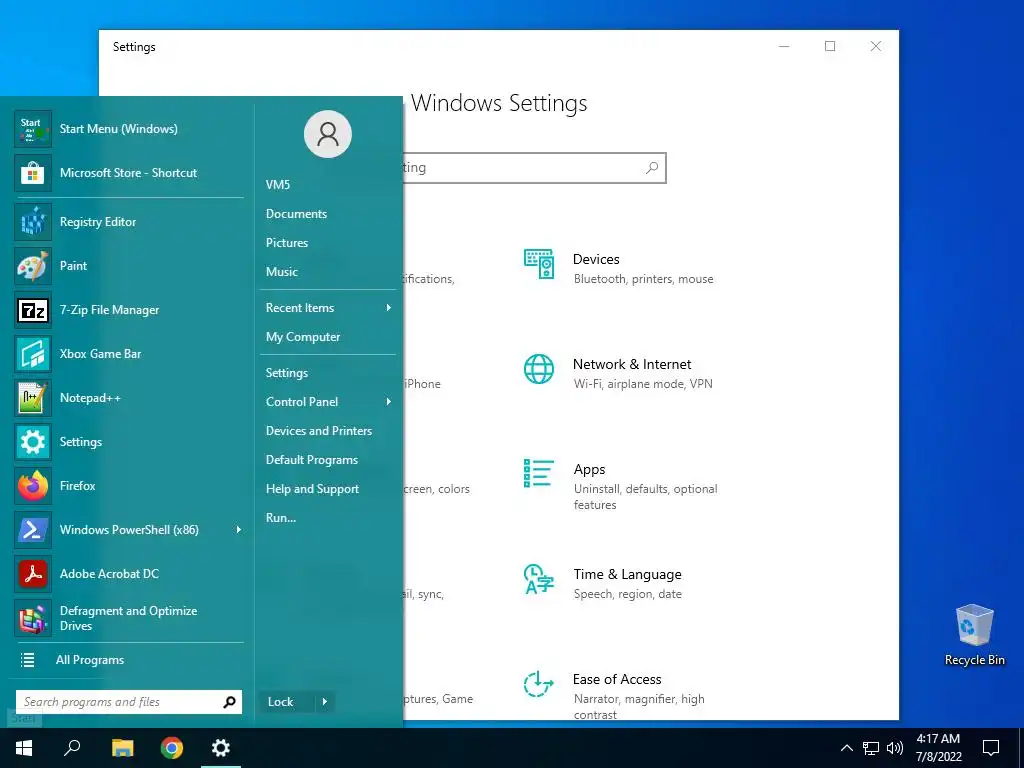Click the search magnifier in the start menu box
The image size is (1024, 768).
(x=229, y=702)
